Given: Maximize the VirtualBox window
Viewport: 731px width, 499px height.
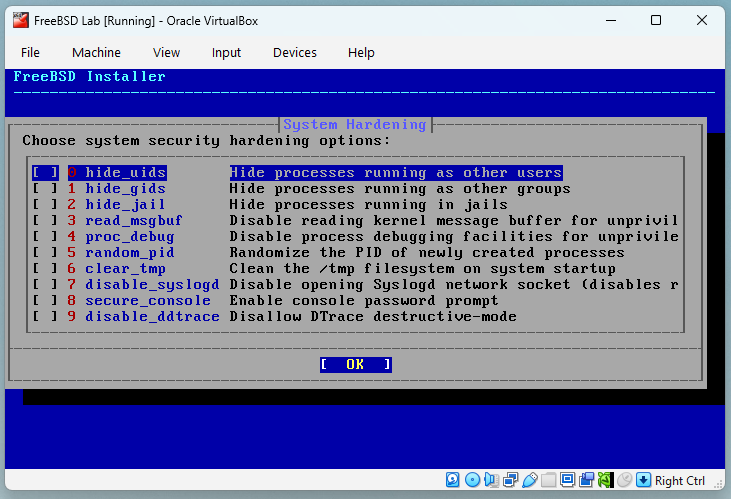Looking at the screenshot, I should (656, 21).
